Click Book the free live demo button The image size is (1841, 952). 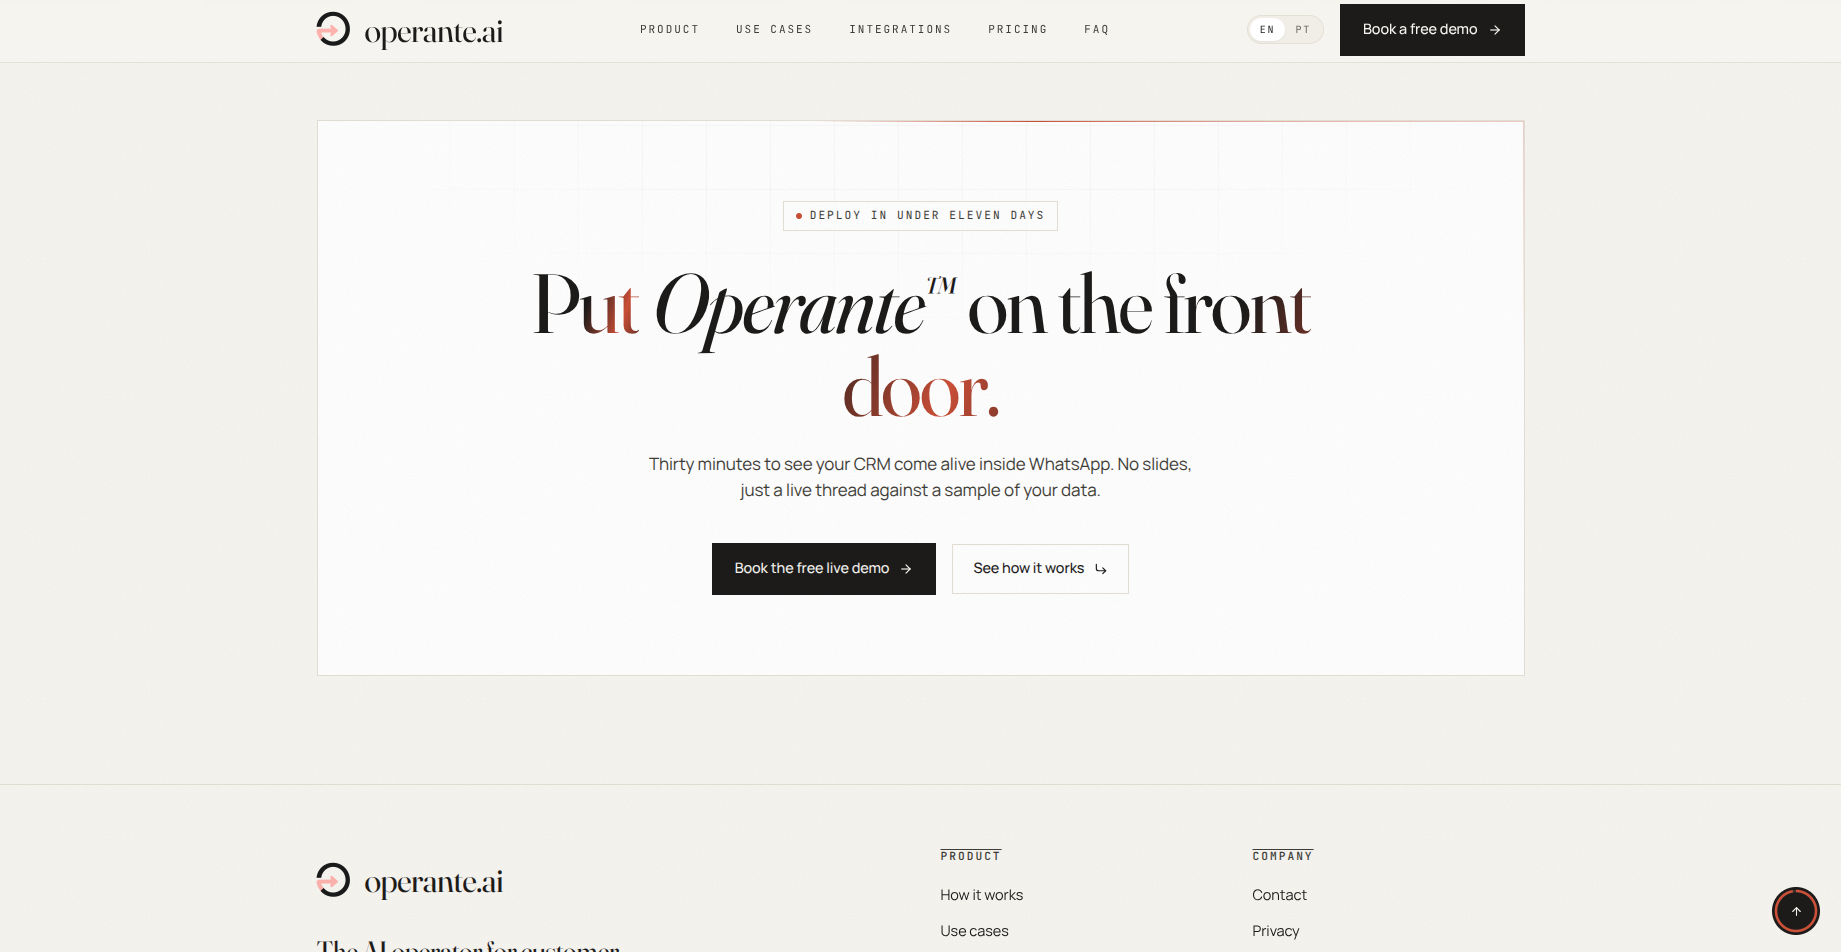(824, 569)
